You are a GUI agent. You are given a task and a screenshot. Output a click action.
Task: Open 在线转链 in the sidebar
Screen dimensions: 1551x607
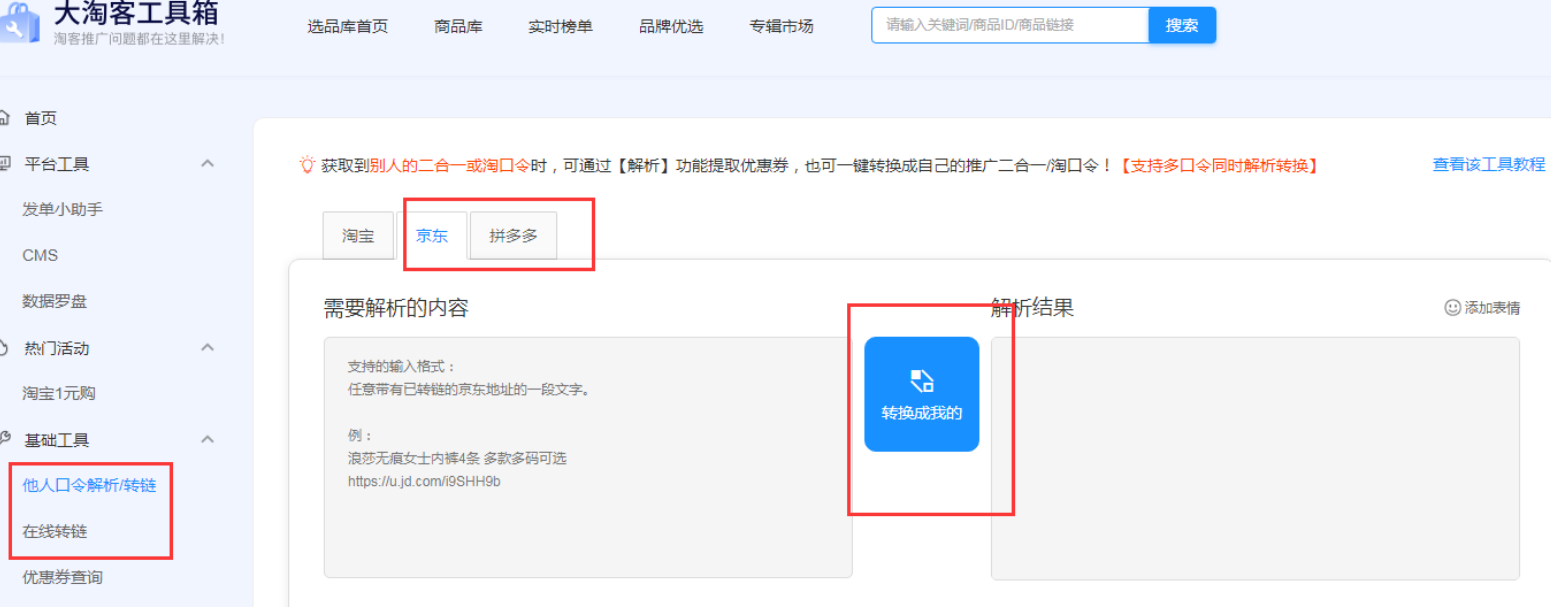coord(55,531)
